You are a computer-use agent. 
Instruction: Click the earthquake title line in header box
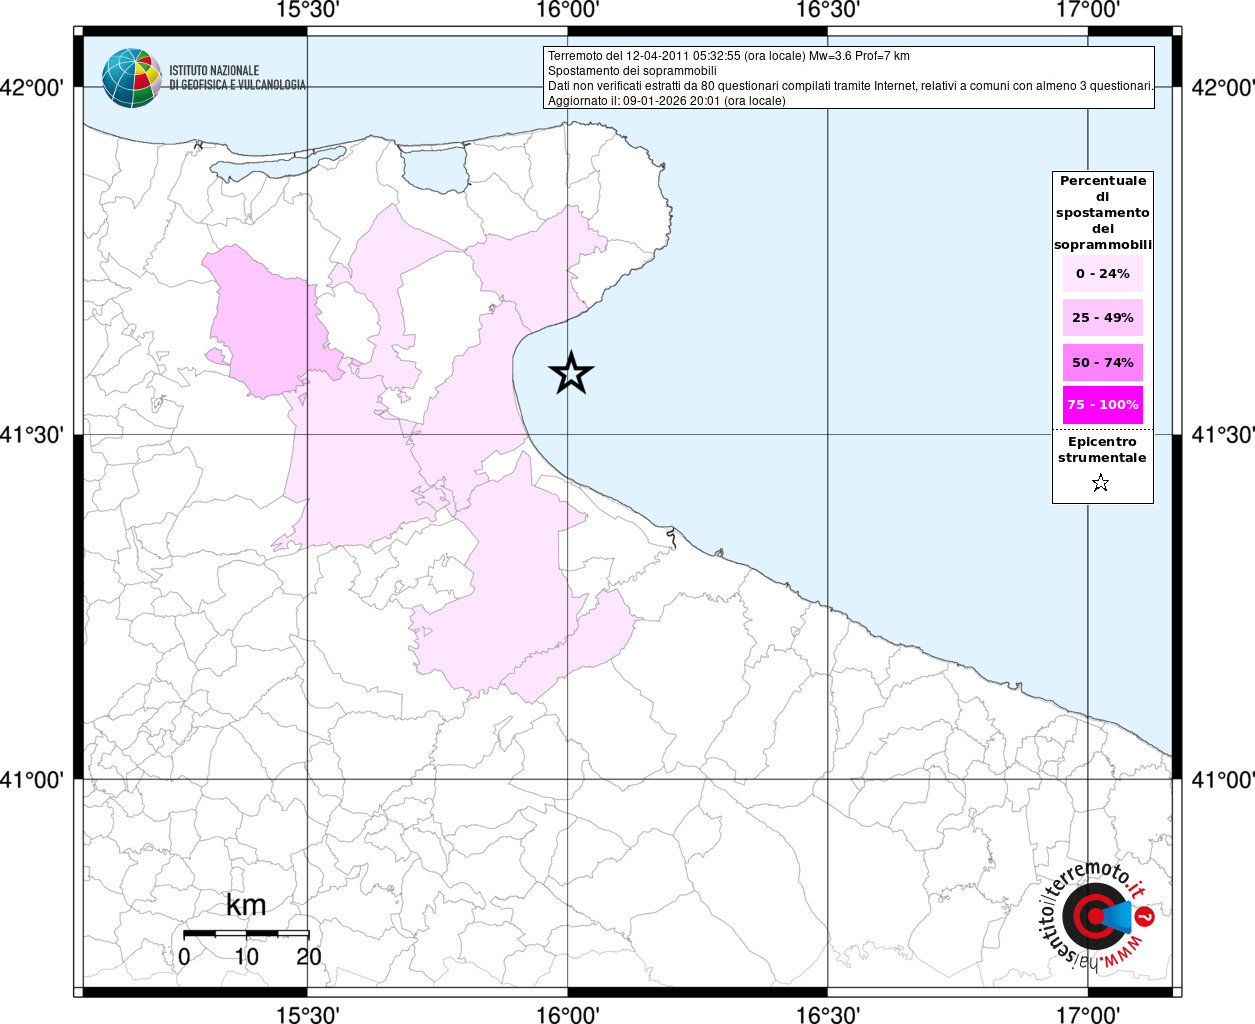pos(728,56)
